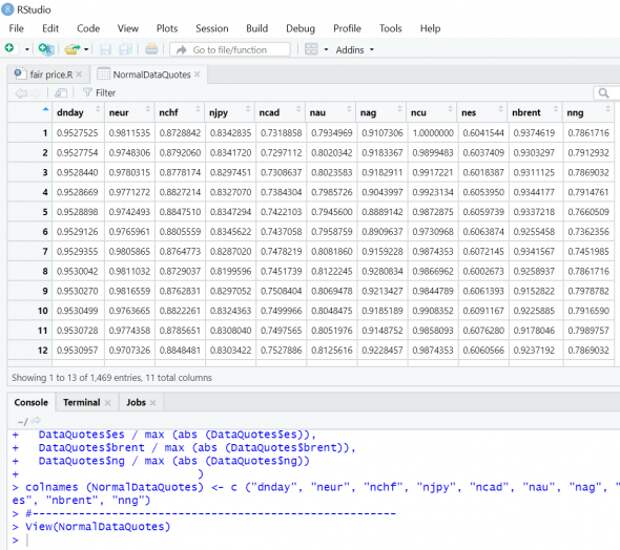Sort the table by njpy column
Image resolution: width=620 pixels, height=550 pixels.
coord(231,113)
